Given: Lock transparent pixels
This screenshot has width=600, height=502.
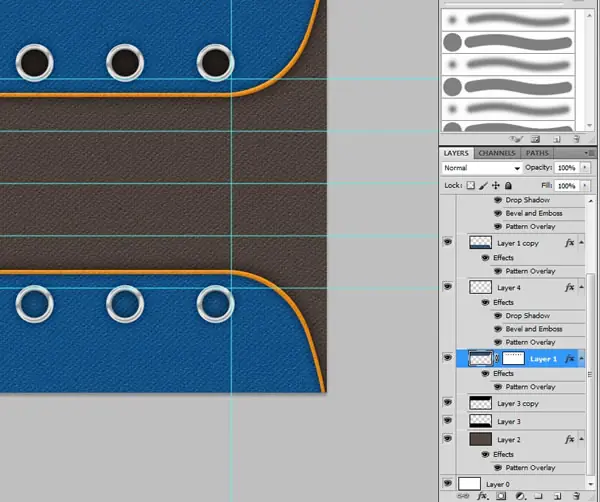Looking at the screenshot, I should tap(471, 186).
